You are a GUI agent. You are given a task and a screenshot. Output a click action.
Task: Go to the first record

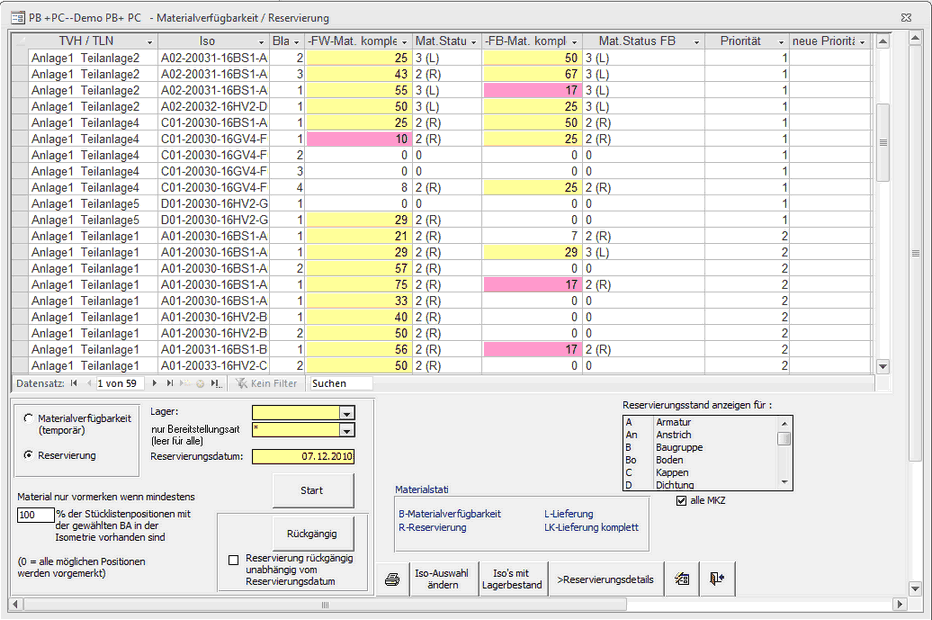[75, 383]
